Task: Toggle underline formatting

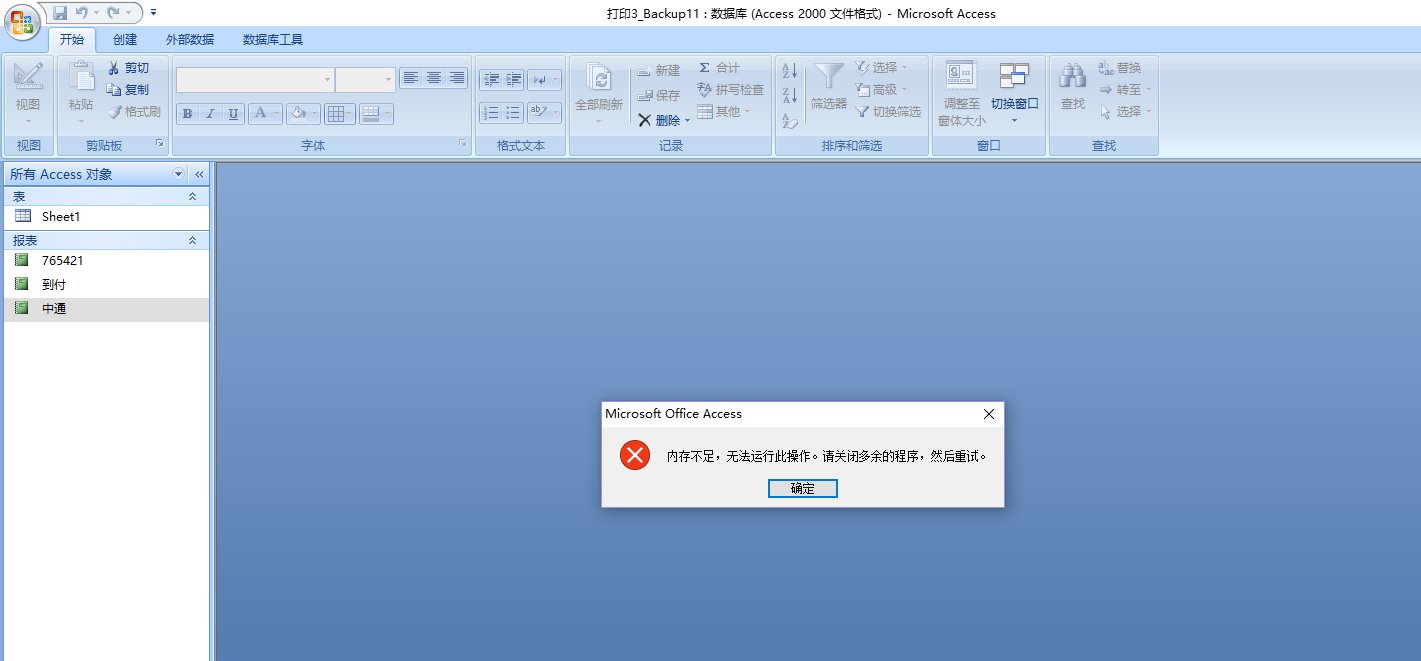Action: 233,113
